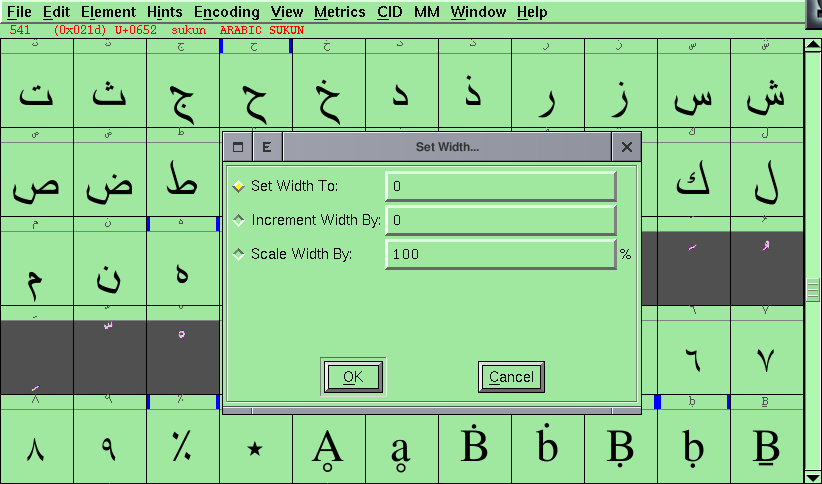Screen dimensions: 822x484
Task: Choose the Scale Width By radio button
Action: pos(238,254)
